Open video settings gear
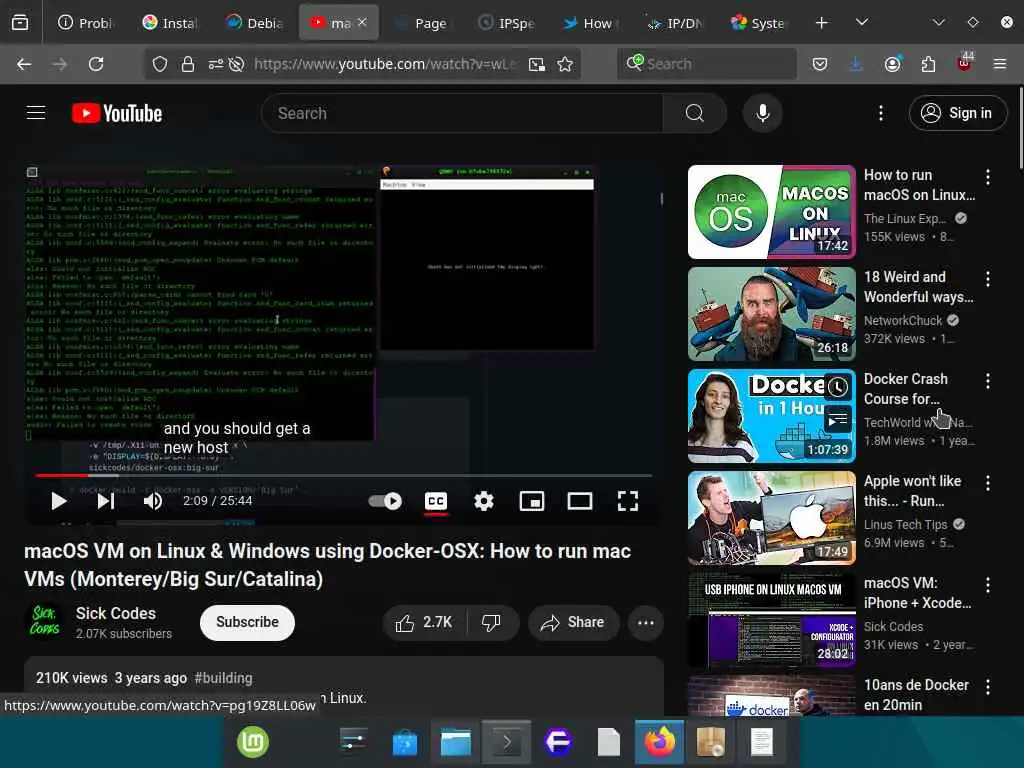Screen dimensions: 1024x768 (484, 501)
